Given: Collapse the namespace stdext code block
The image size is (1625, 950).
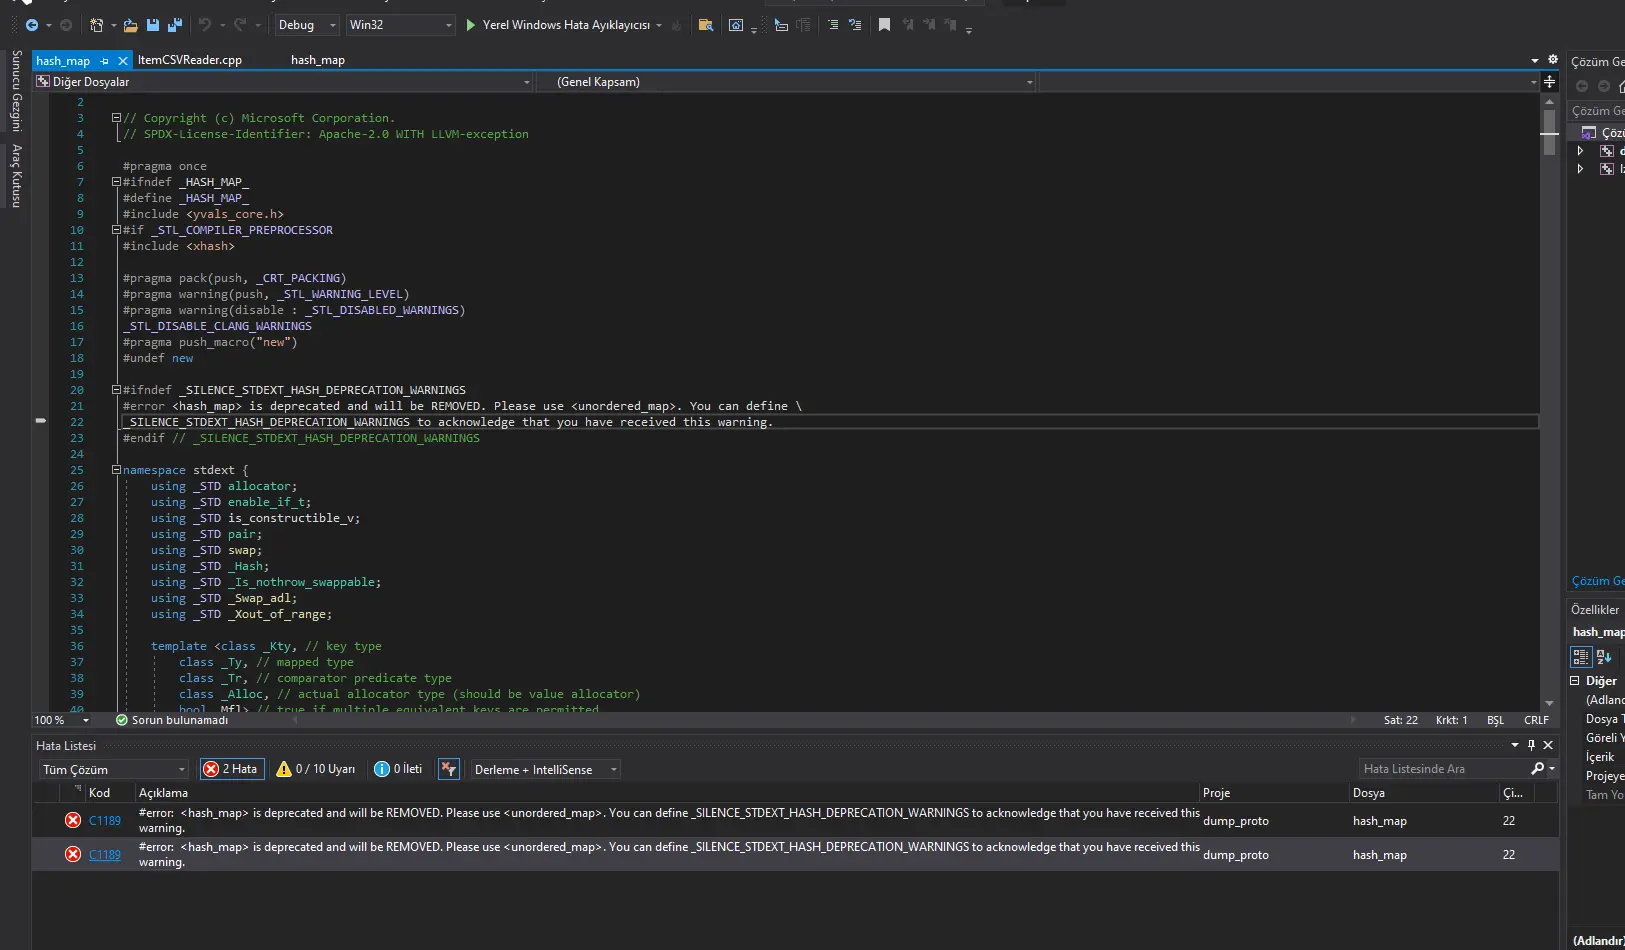Looking at the screenshot, I should [x=116, y=470].
